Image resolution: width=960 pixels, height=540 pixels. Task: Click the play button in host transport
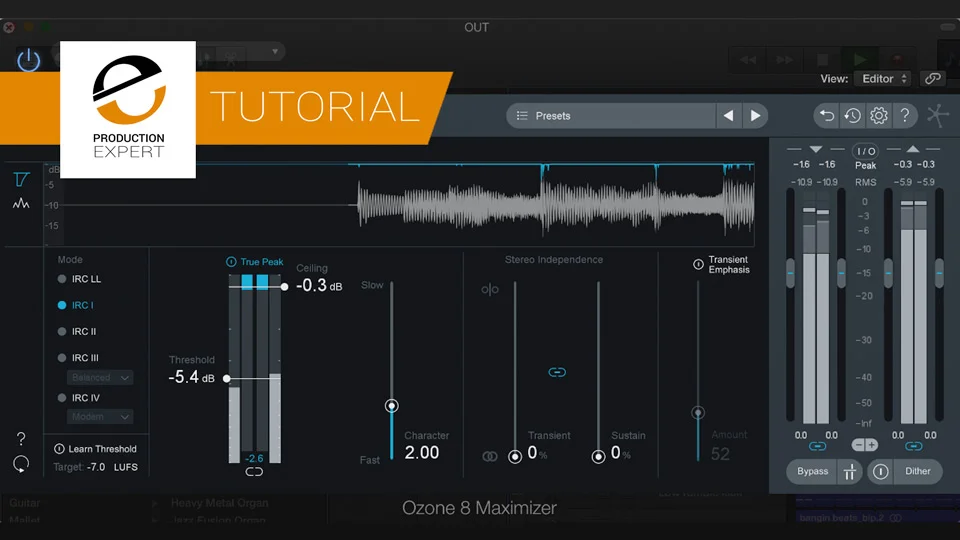click(860, 59)
